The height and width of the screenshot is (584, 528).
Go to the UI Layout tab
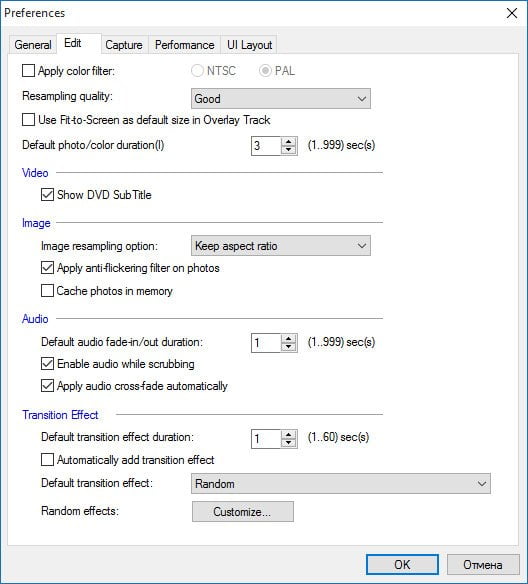(249, 45)
